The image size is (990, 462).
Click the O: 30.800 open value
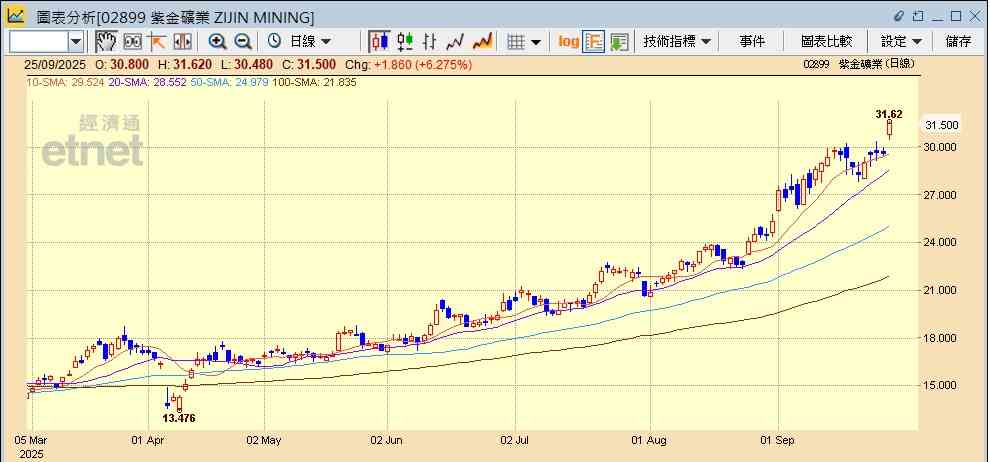(x=122, y=64)
